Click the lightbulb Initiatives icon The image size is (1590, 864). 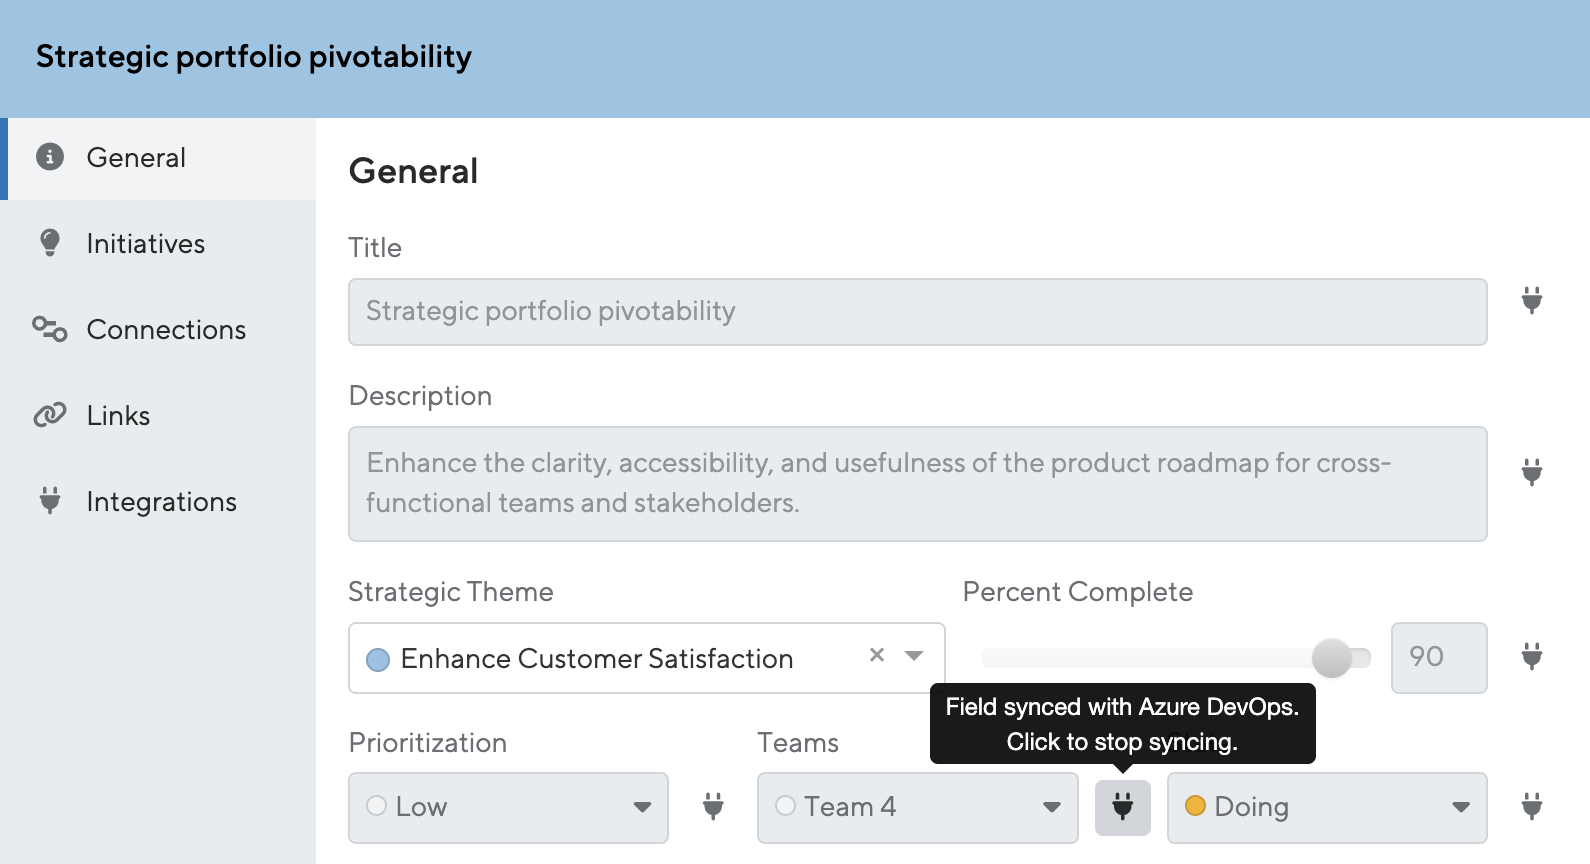[x=50, y=243]
